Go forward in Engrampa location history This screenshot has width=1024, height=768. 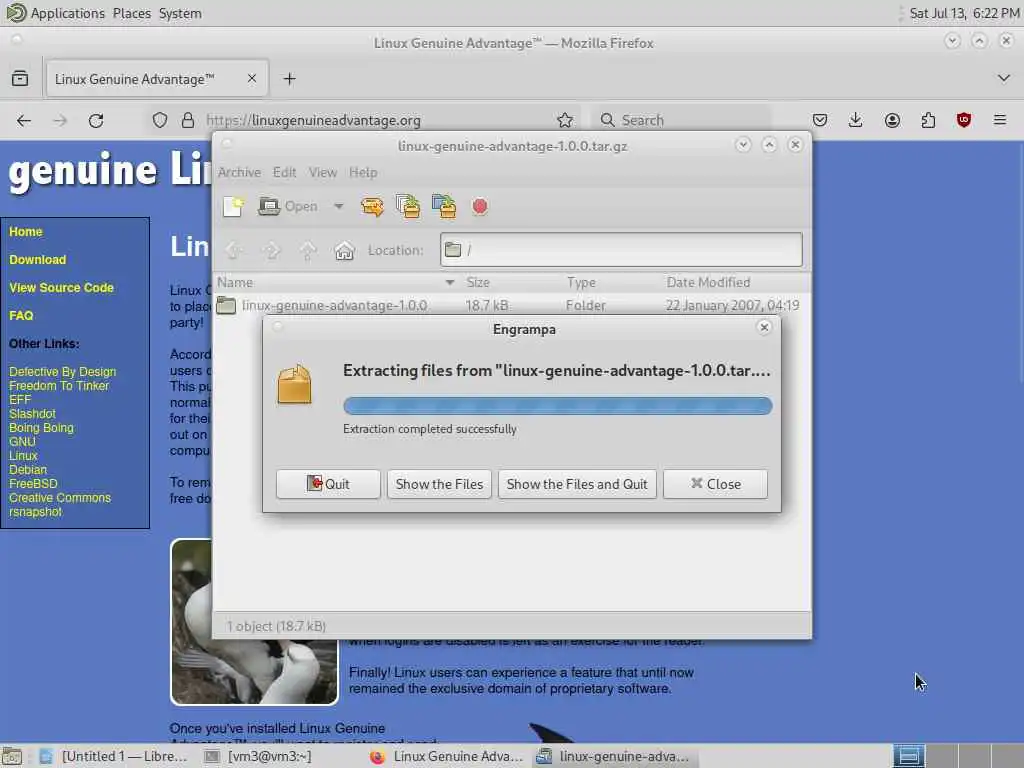(271, 250)
